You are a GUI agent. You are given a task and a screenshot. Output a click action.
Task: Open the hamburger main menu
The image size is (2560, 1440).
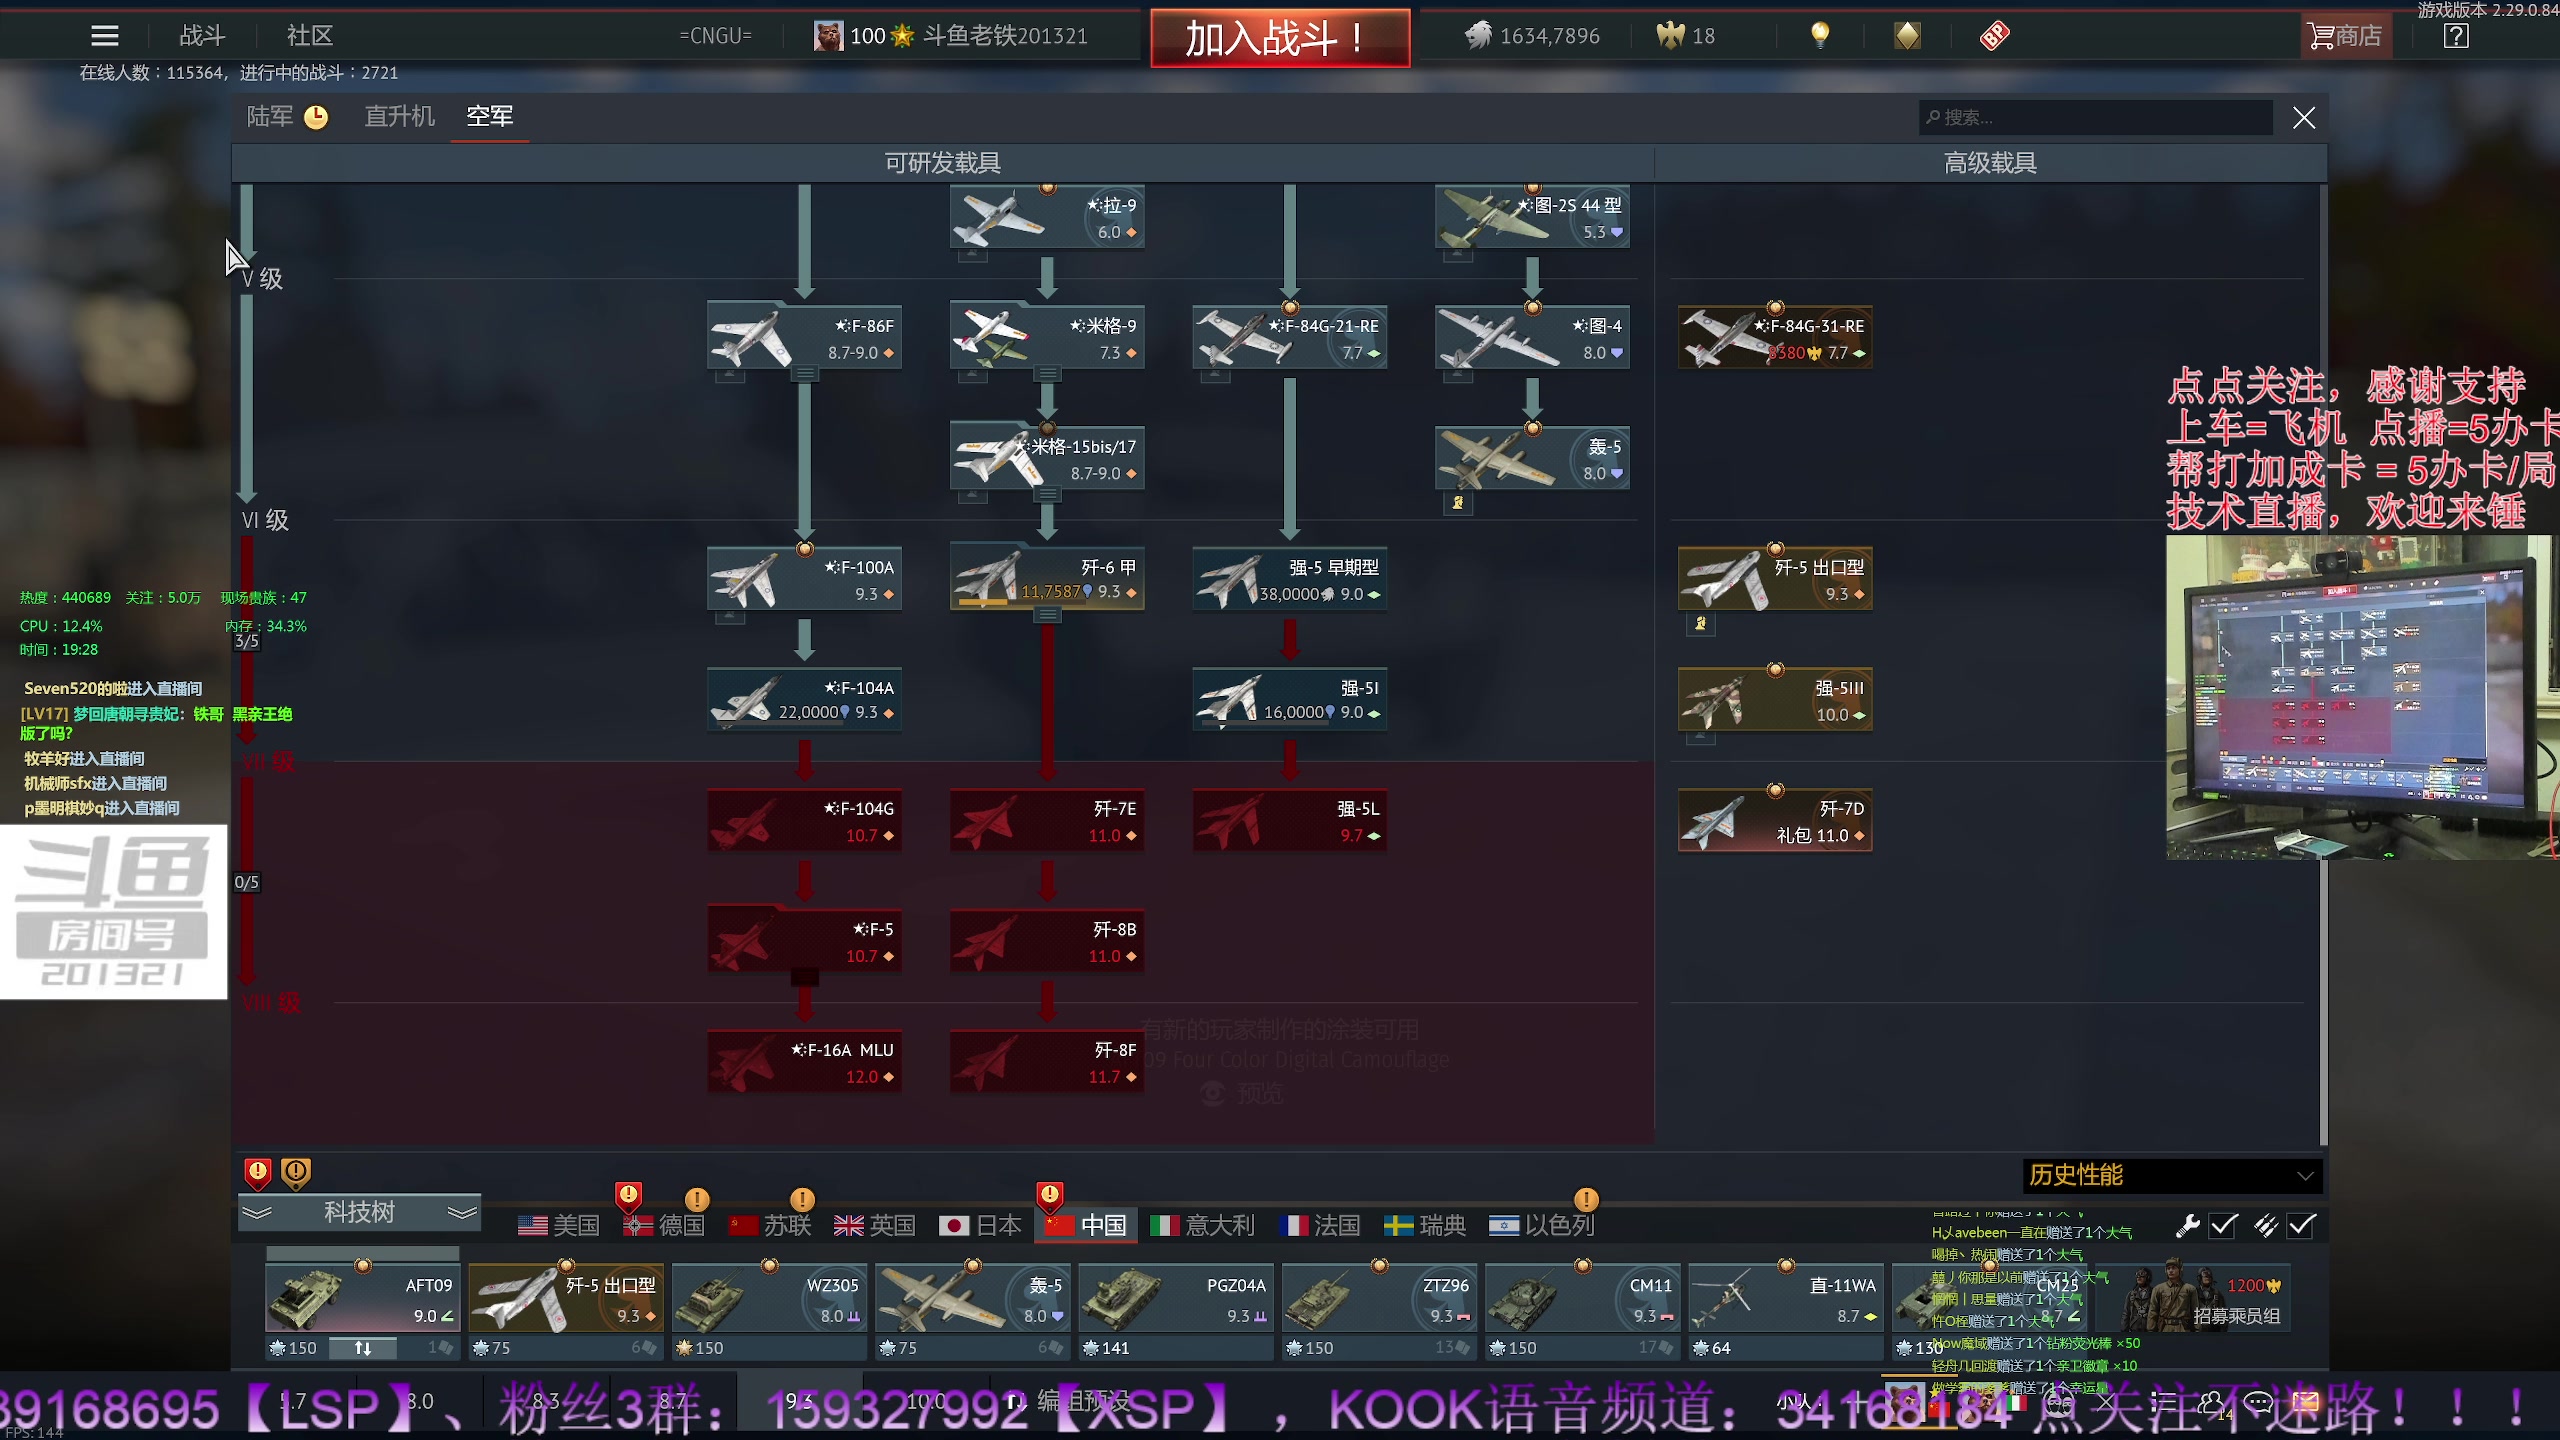coord(104,36)
